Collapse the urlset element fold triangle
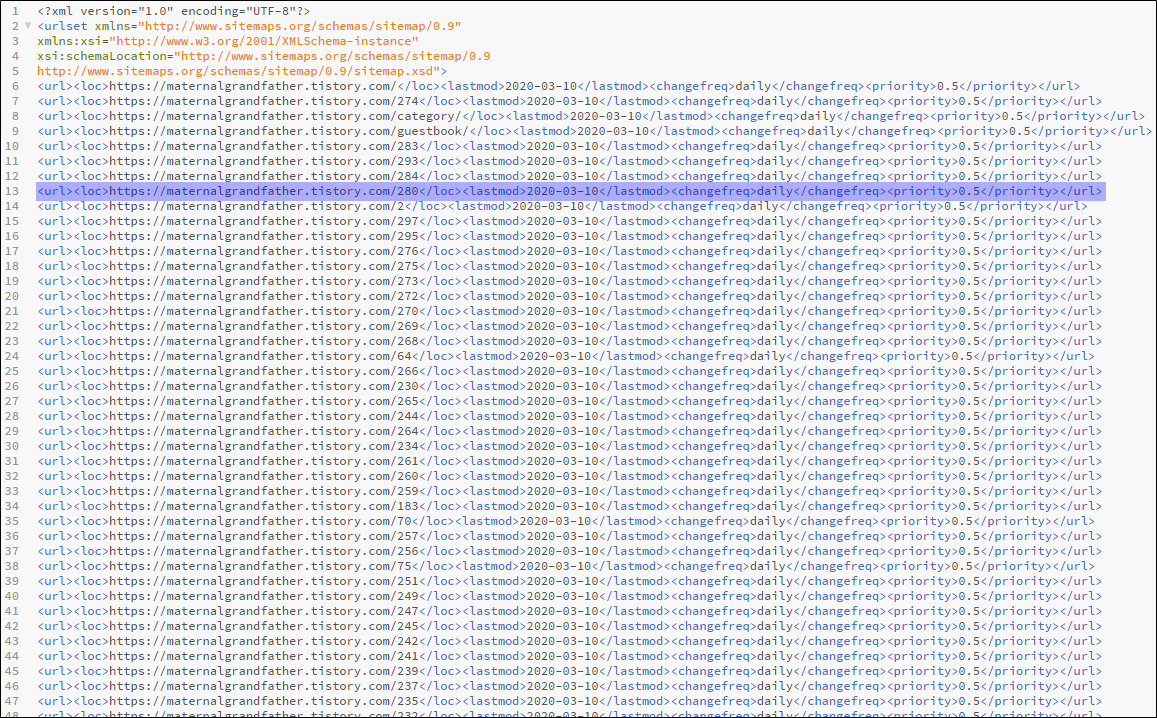This screenshot has width=1157, height=718. click(28, 26)
